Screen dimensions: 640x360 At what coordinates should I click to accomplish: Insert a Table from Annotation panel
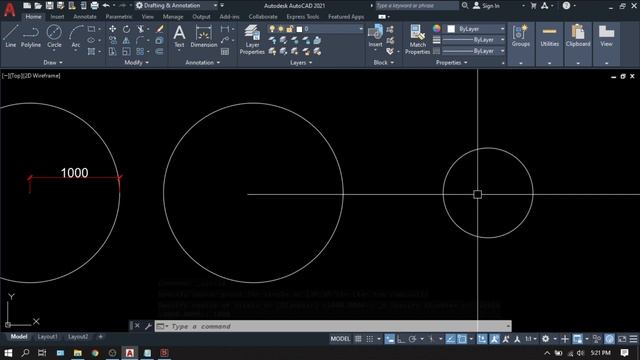click(225, 52)
